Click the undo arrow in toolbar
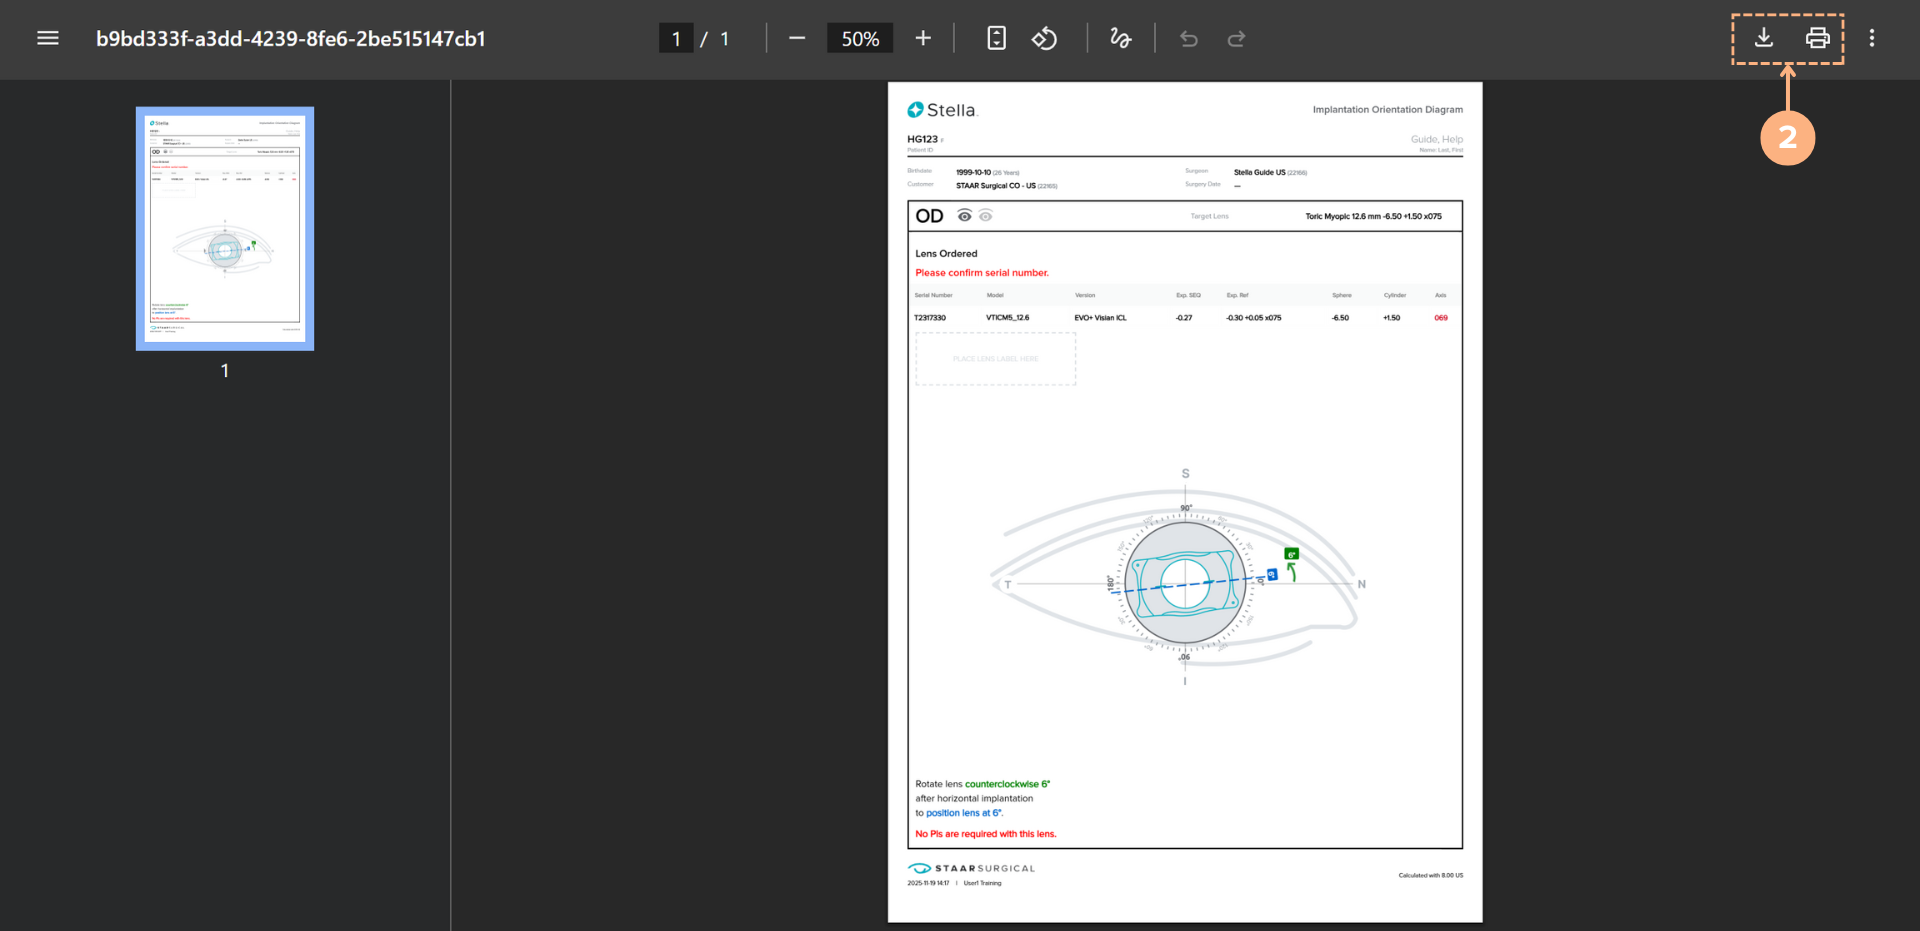 pyautogui.click(x=1188, y=38)
